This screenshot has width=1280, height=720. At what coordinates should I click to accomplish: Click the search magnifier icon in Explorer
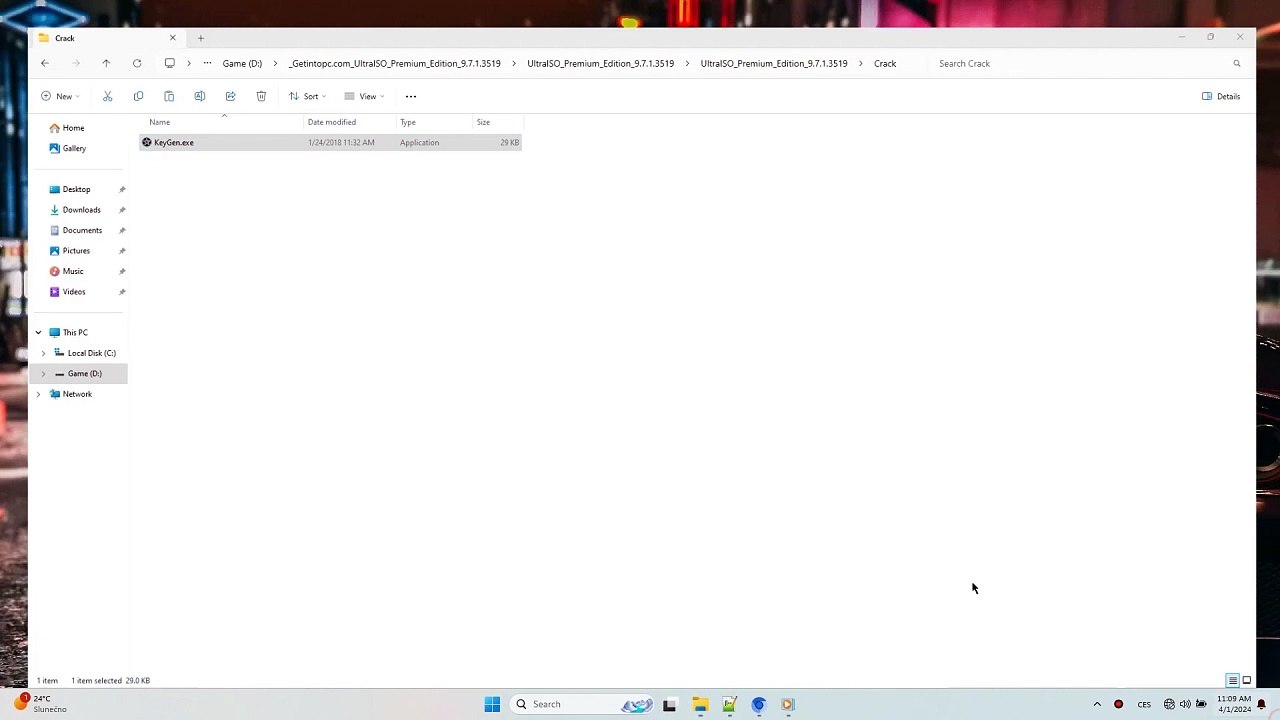point(1237,63)
